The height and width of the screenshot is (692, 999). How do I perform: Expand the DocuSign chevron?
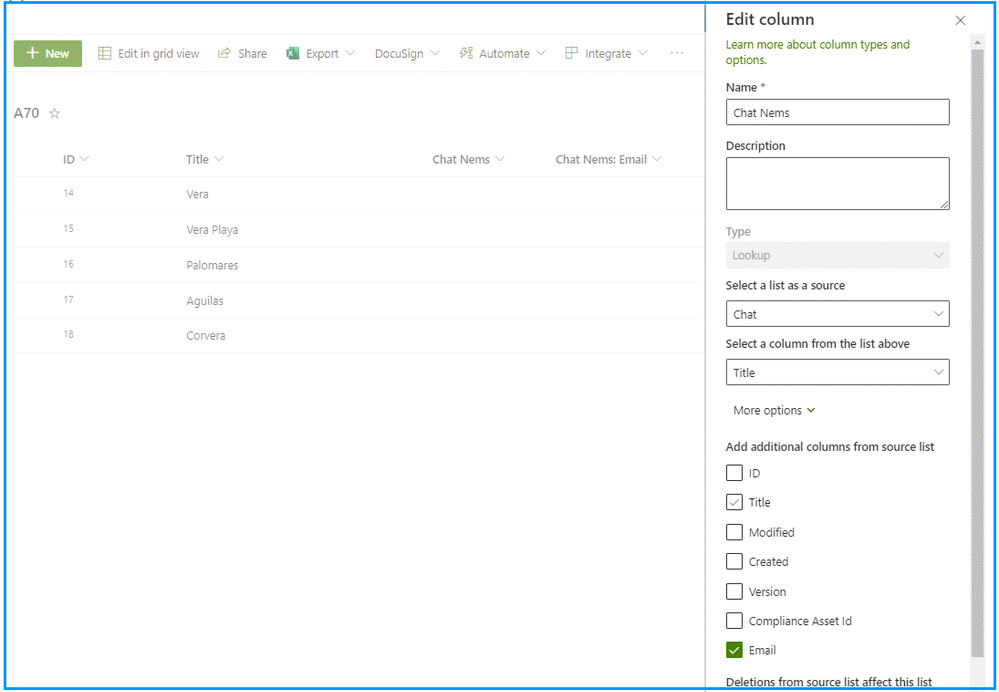tap(435, 54)
